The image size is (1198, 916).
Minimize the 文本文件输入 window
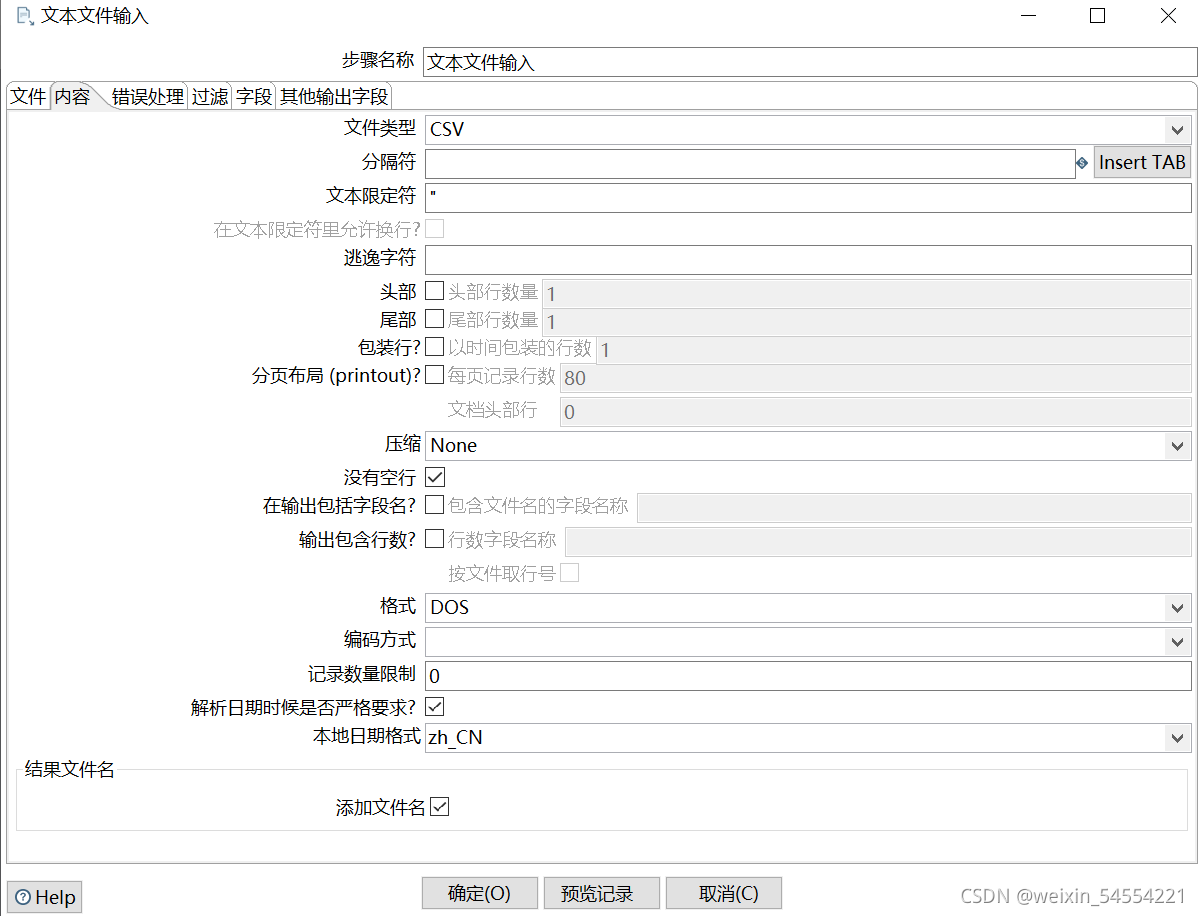1028,15
